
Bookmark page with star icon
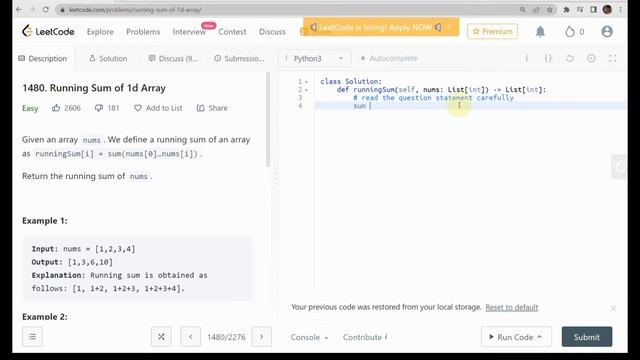[x=550, y=9]
